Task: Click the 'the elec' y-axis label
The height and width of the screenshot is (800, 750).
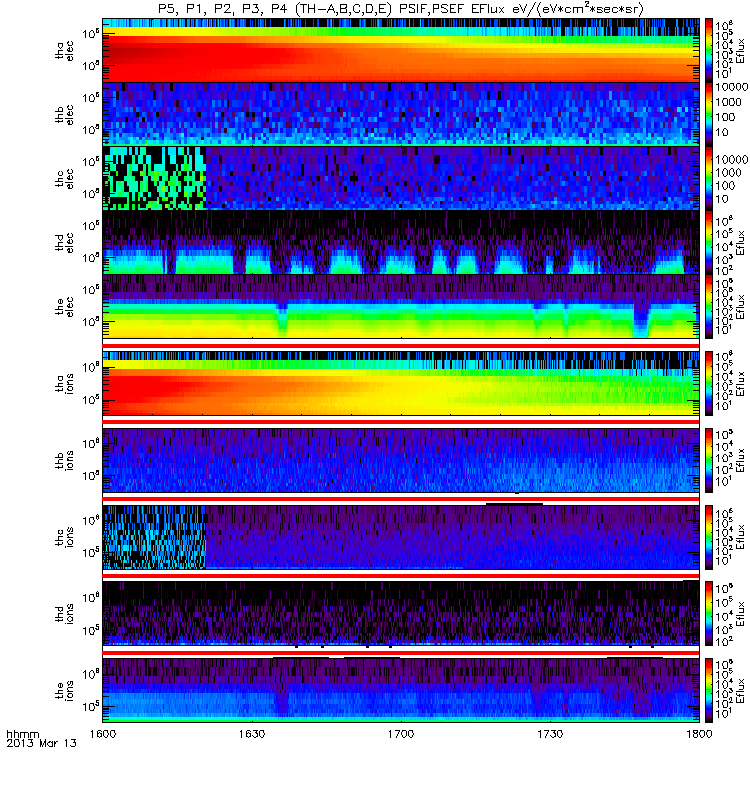Action: coord(65,307)
